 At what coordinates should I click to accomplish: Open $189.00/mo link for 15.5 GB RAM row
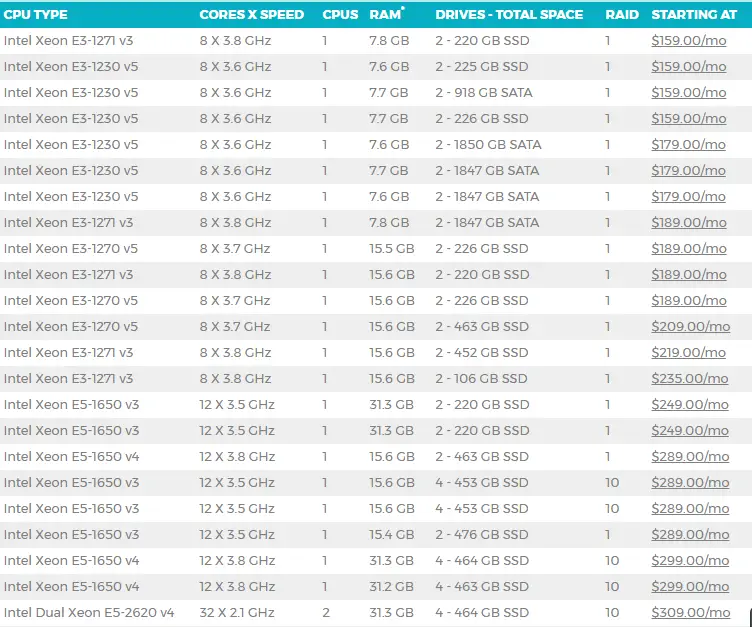click(689, 248)
